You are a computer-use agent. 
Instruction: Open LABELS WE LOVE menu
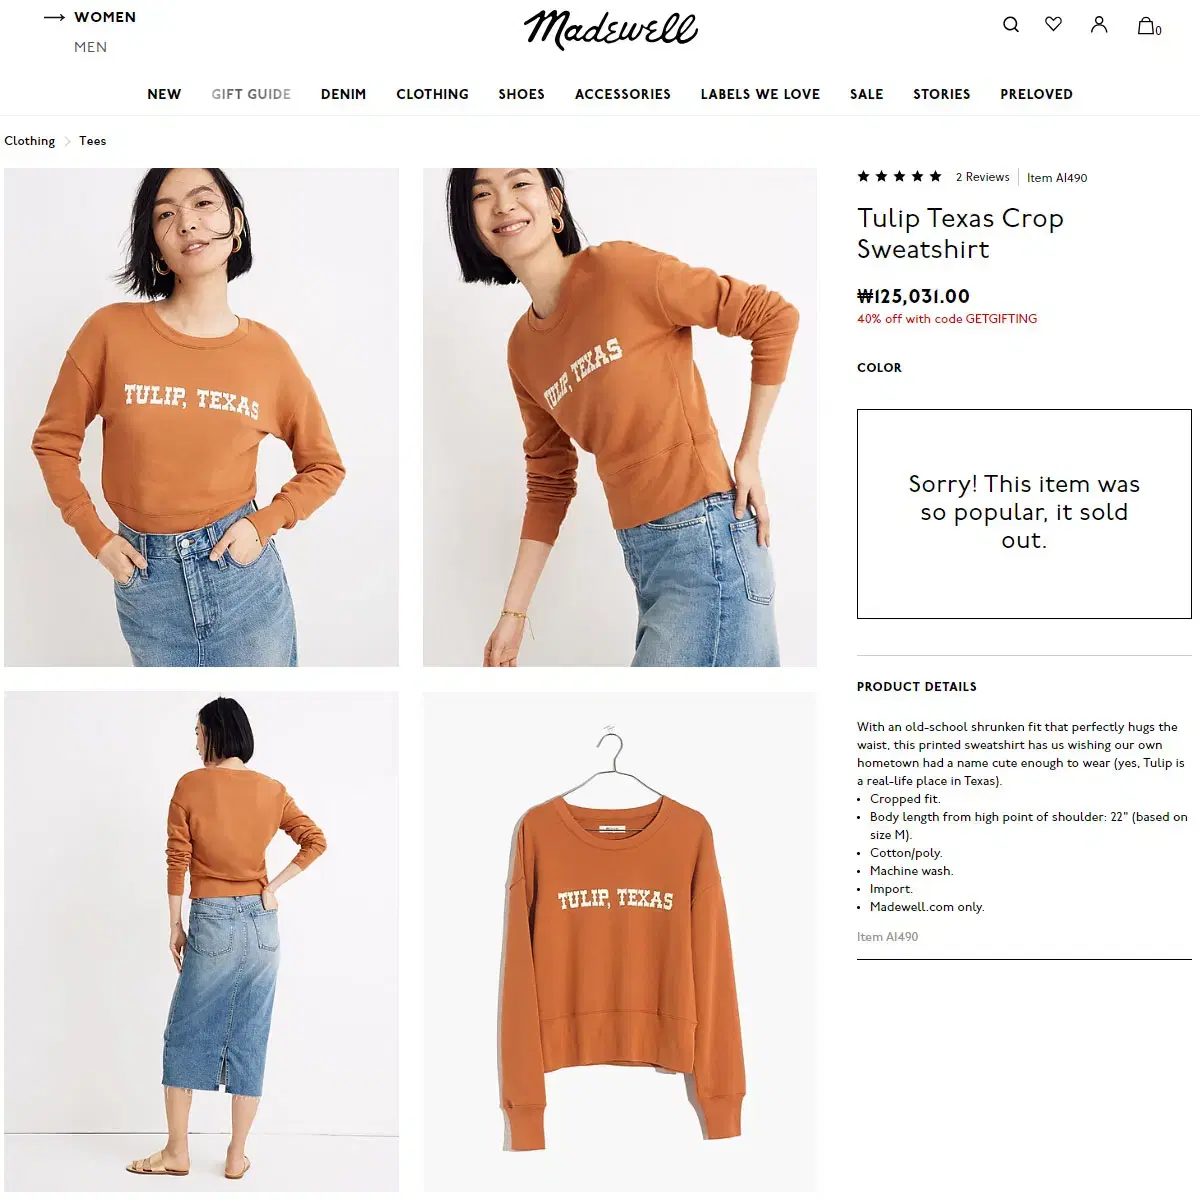[760, 94]
